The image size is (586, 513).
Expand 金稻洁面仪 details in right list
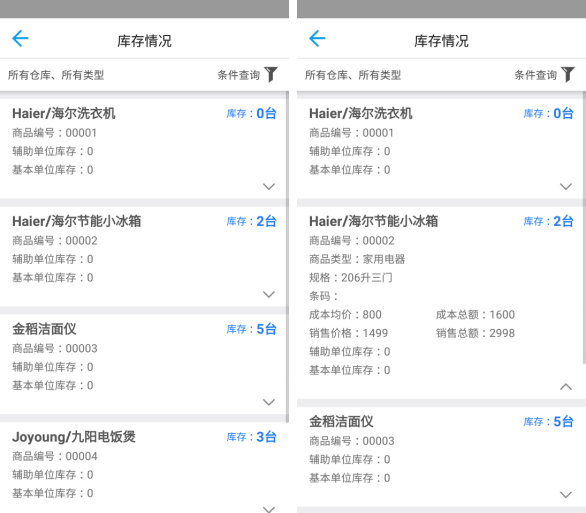tap(566, 495)
